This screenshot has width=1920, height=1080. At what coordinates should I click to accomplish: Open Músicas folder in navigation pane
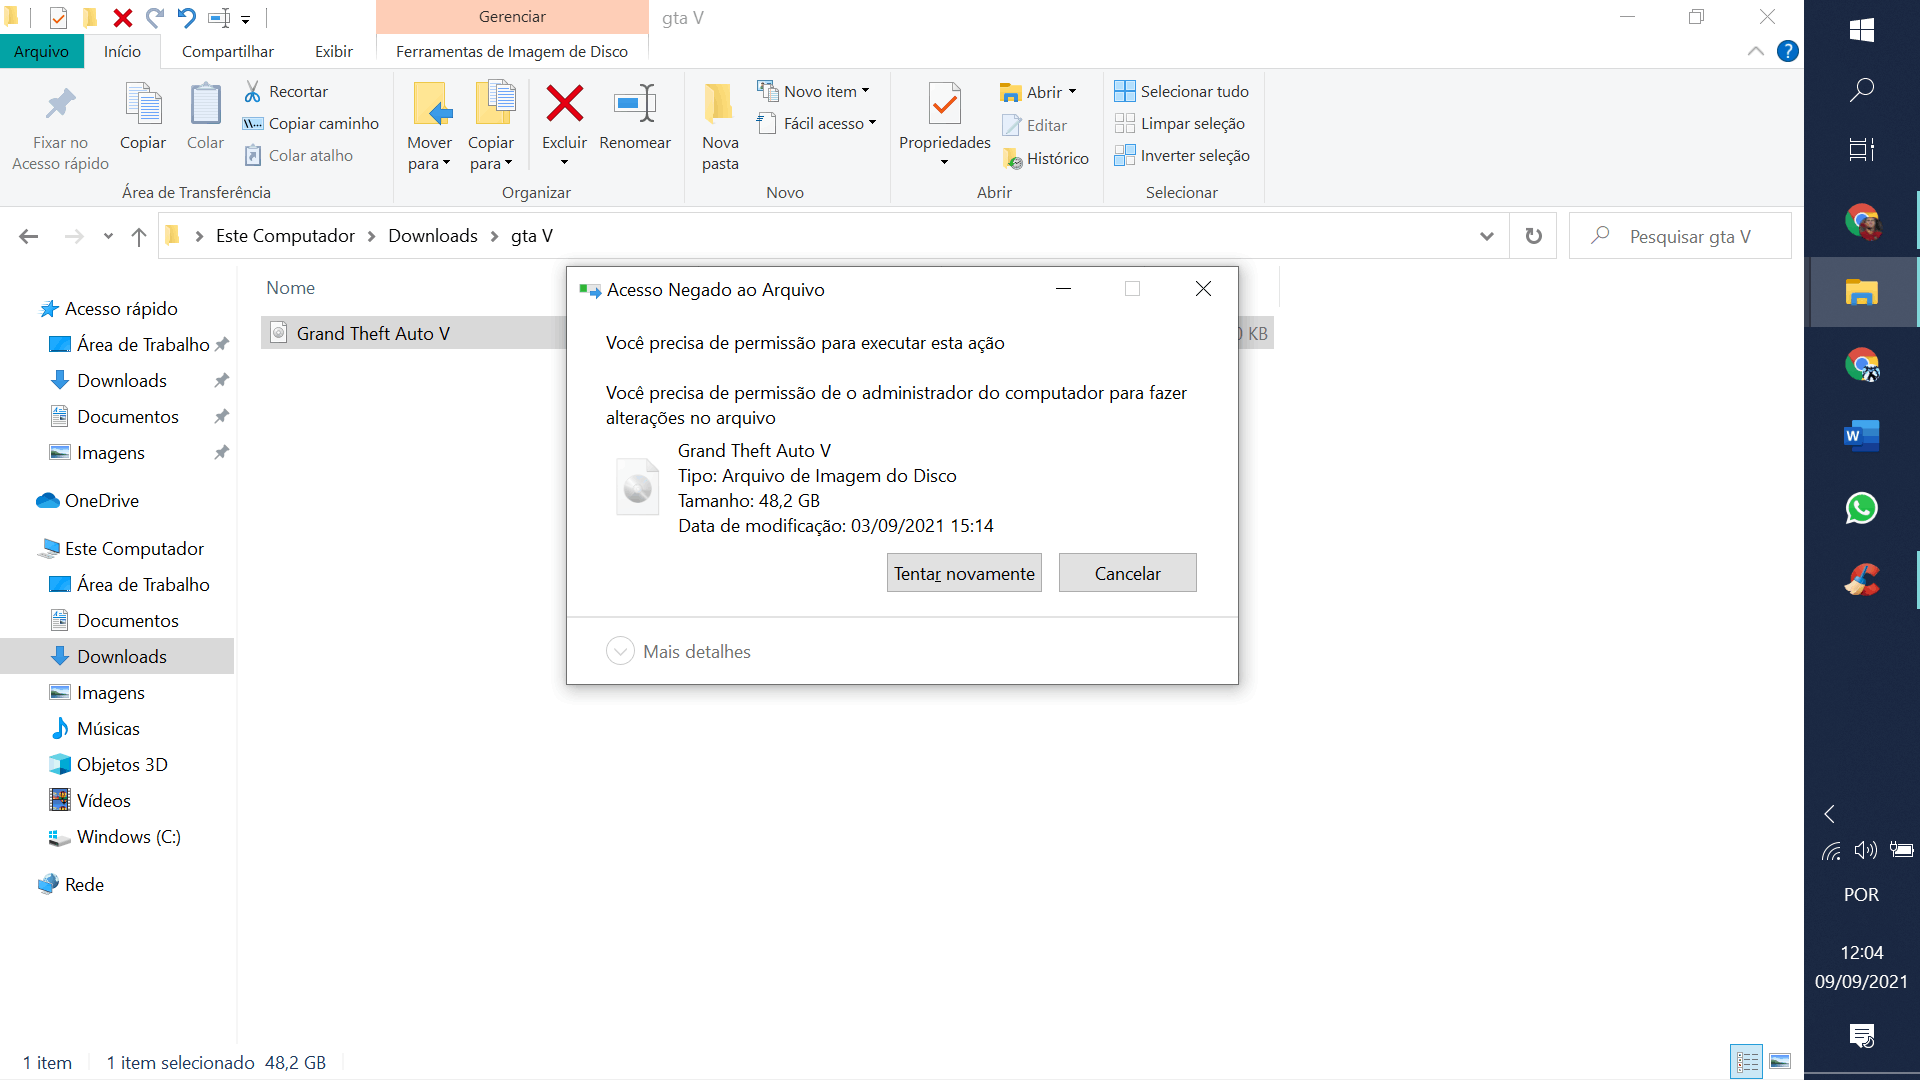click(108, 728)
